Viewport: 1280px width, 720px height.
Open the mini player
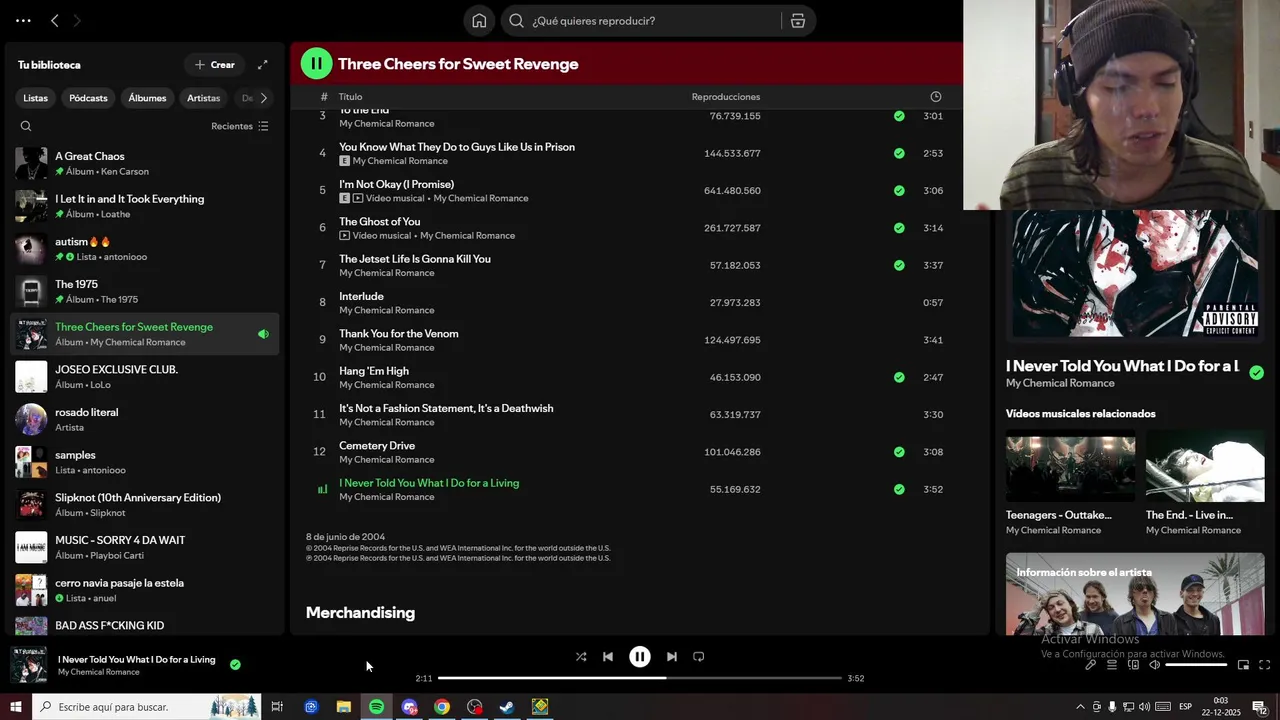1243,665
